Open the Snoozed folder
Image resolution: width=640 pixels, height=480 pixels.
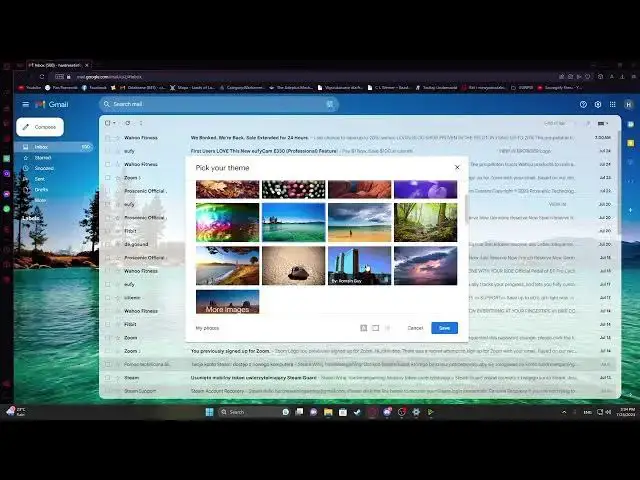[x=44, y=168]
